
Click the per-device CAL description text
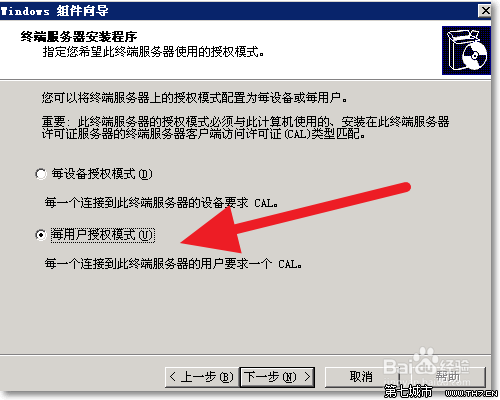pos(161,203)
